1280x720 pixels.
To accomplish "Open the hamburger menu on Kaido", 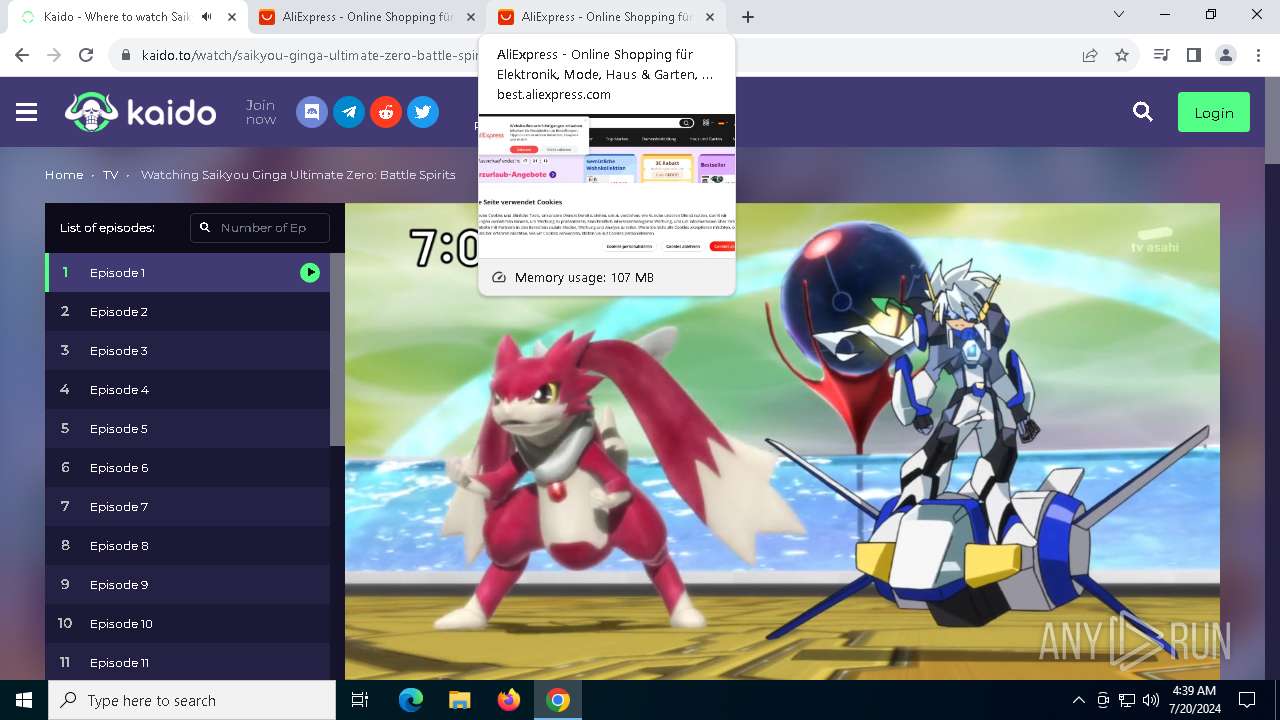I will tap(27, 112).
